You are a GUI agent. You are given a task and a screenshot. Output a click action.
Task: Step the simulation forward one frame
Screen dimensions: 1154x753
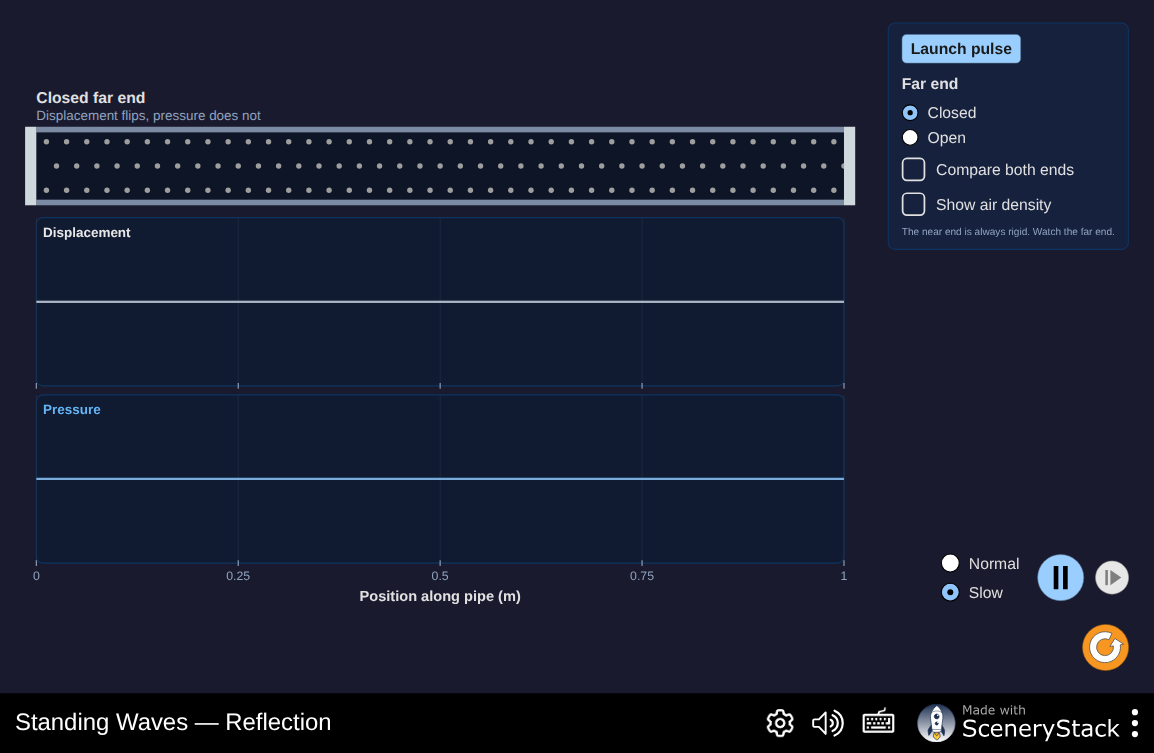click(x=1111, y=578)
